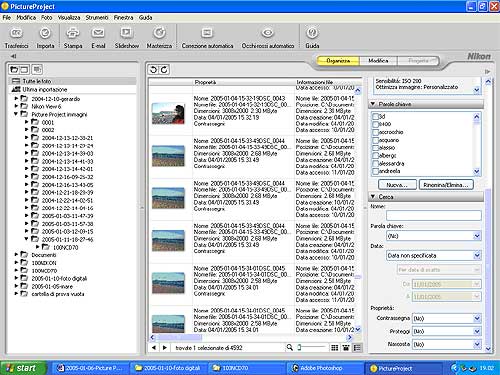This screenshot has height=375, width=500.
Task: Tick the second keyword checkbox below 3d
Action: [x=376, y=124]
